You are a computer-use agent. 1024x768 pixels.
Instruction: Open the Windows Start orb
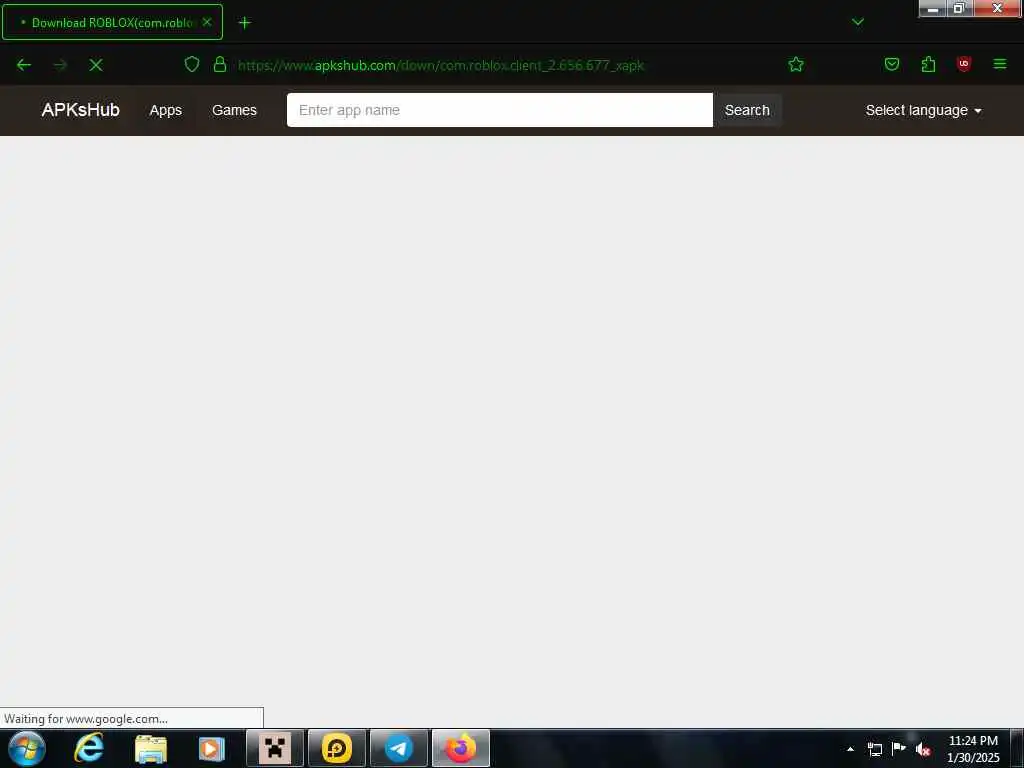click(27, 748)
